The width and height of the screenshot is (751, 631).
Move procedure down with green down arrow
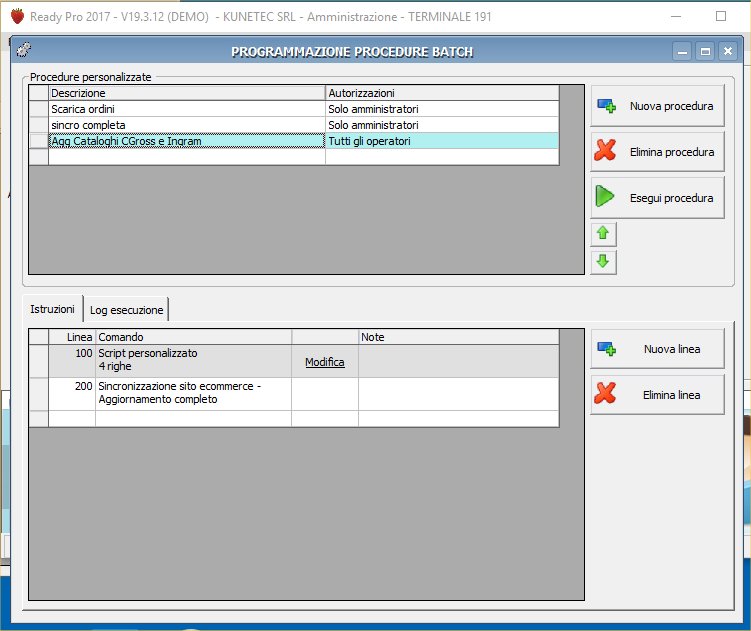pos(603,262)
